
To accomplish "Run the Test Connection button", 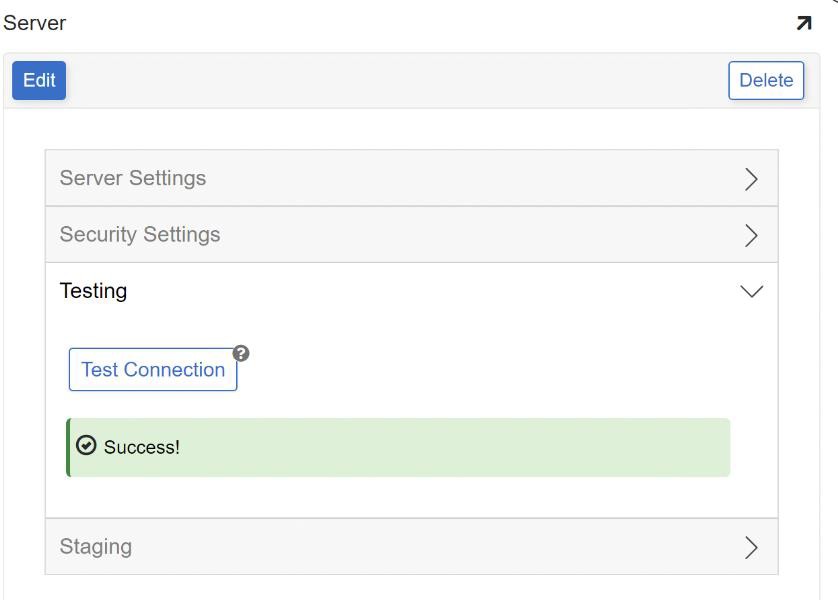I will (x=153, y=370).
